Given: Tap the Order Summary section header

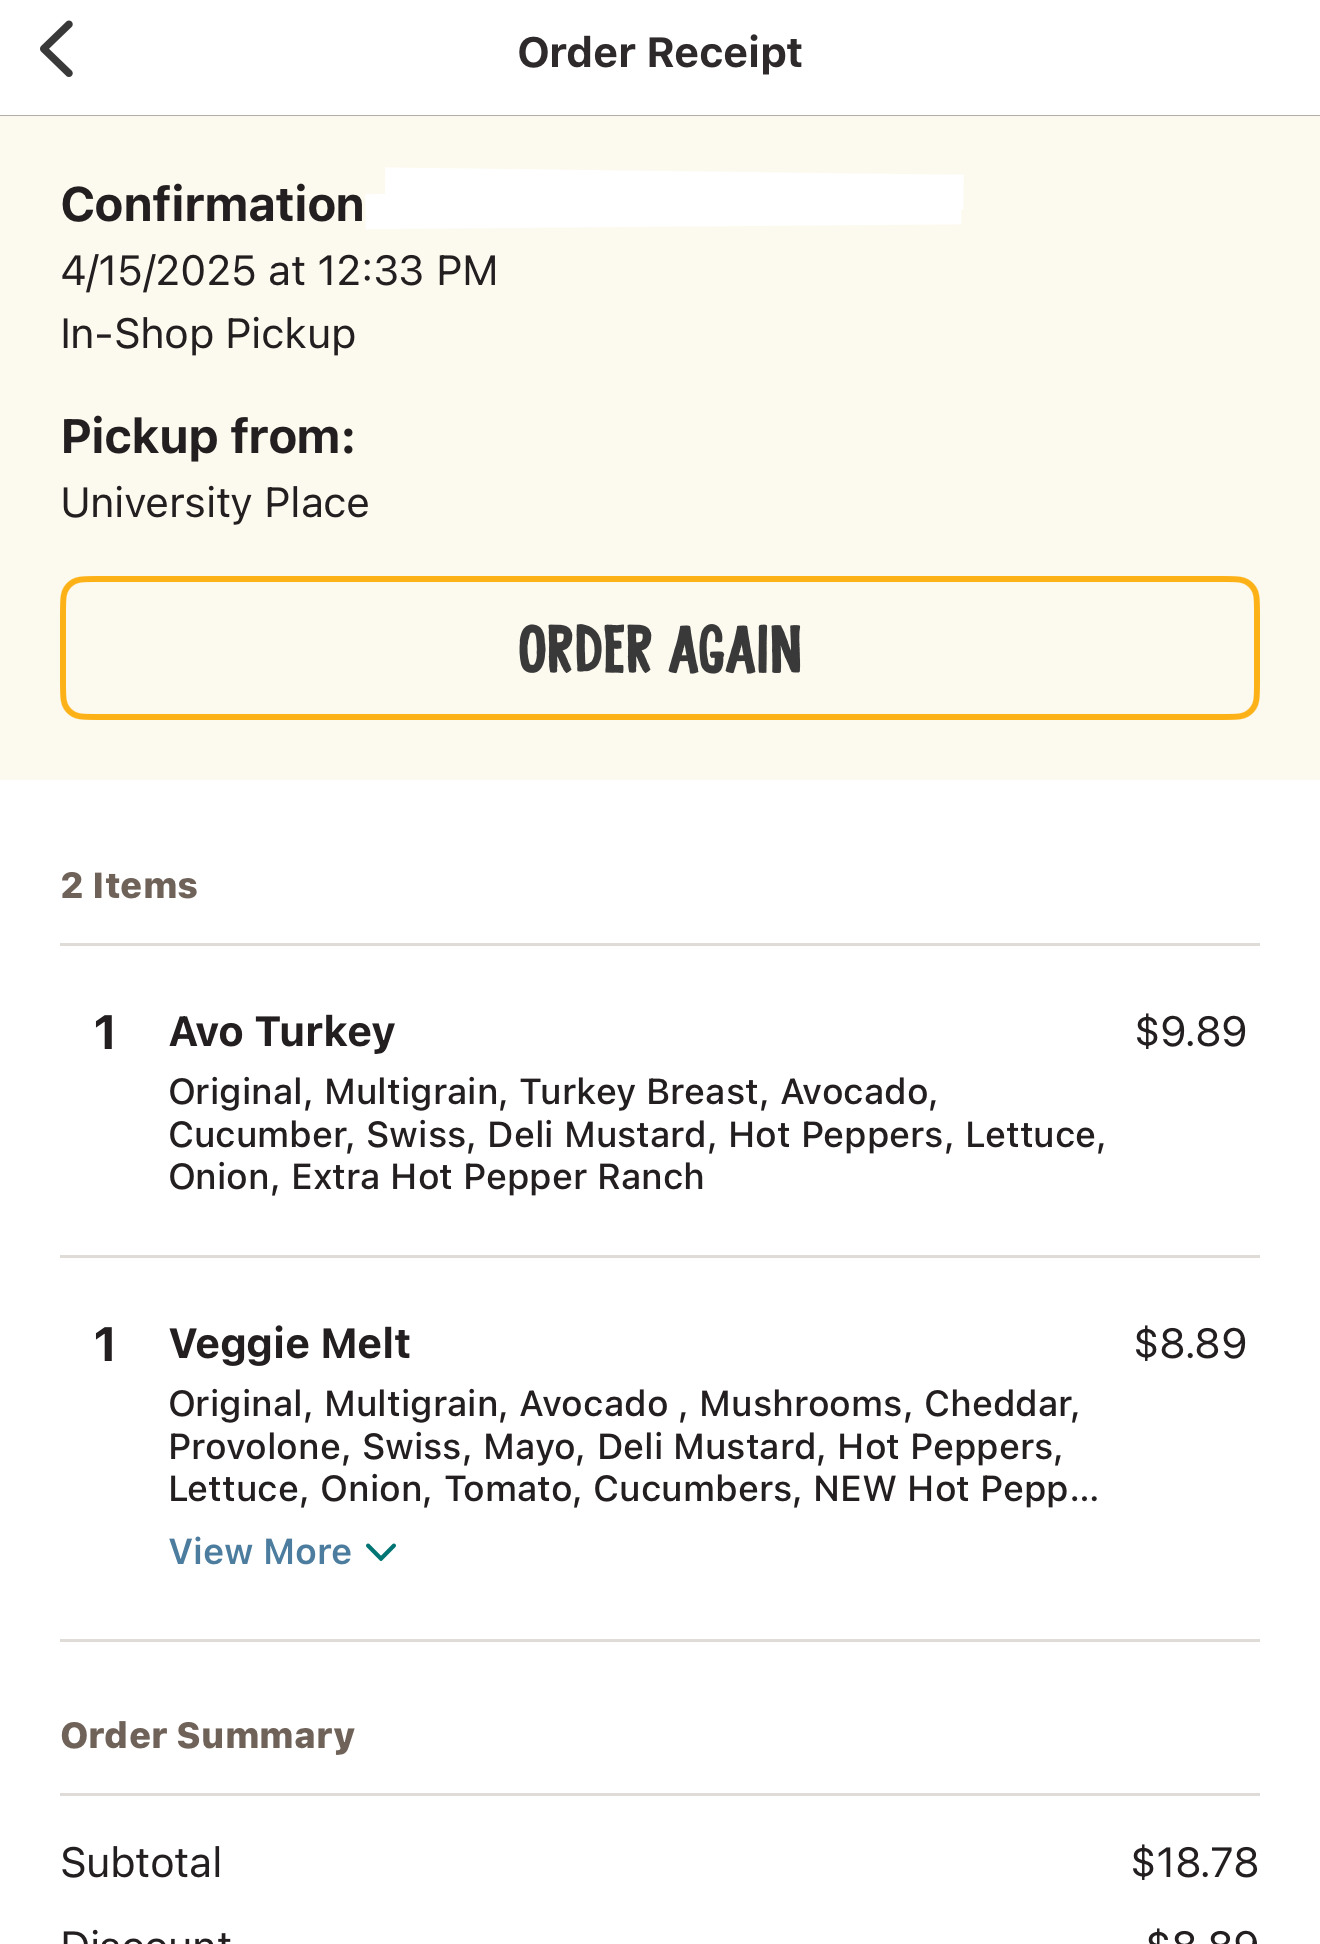Looking at the screenshot, I should point(208,1736).
